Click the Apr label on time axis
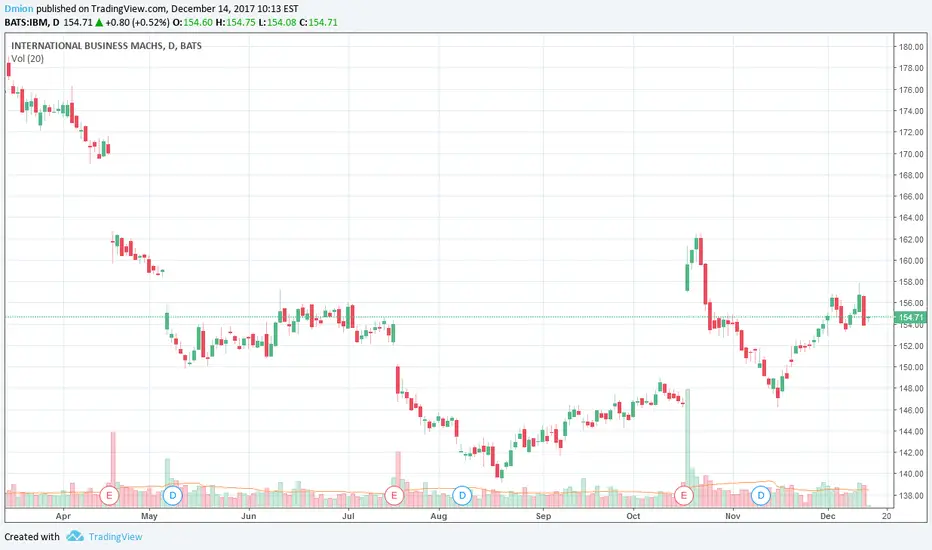Image resolution: width=932 pixels, height=550 pixels. point(63,516)
